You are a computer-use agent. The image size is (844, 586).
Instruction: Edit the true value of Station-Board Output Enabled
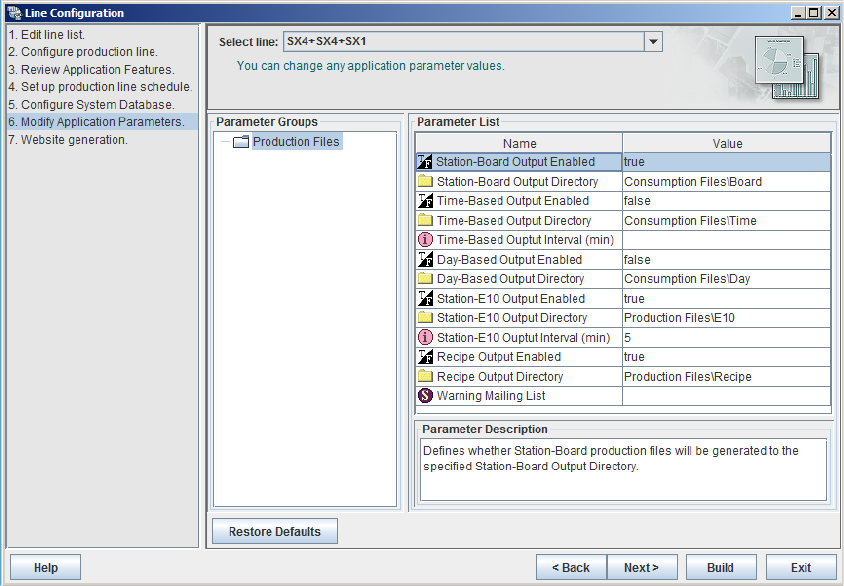[x=726, y=161]
